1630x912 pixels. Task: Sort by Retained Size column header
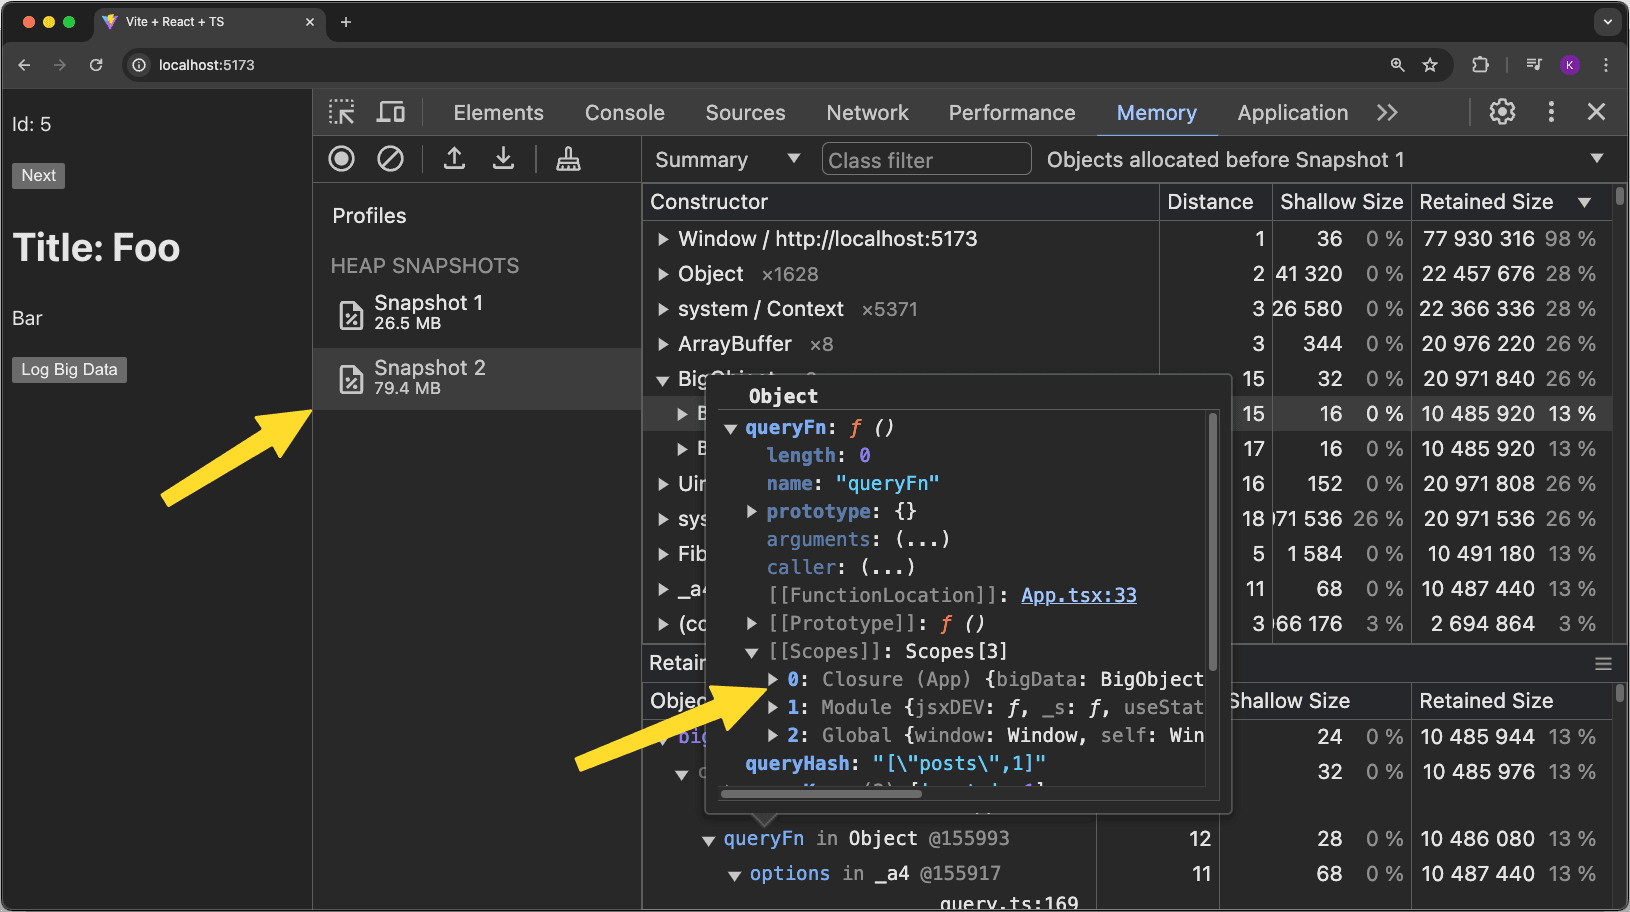point(1510,202)
